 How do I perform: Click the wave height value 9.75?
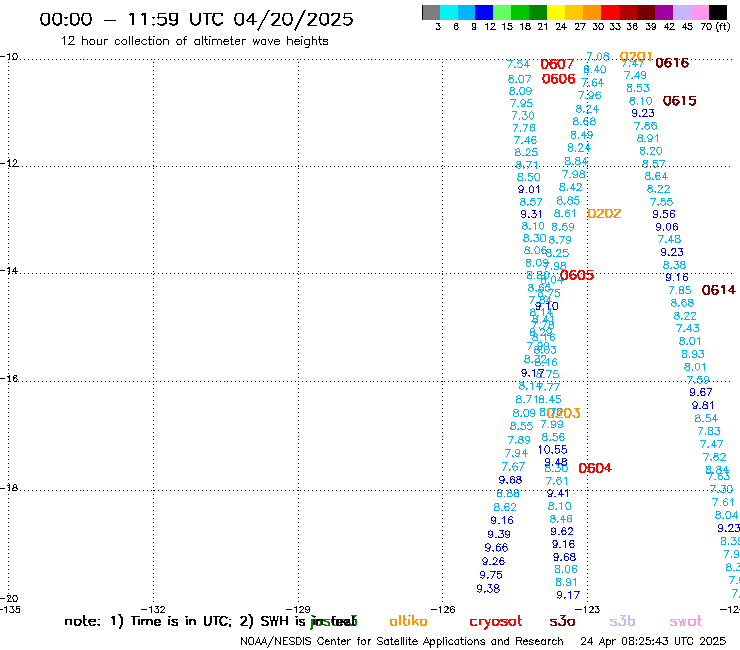pyautogui.click(x=491, y=575)
